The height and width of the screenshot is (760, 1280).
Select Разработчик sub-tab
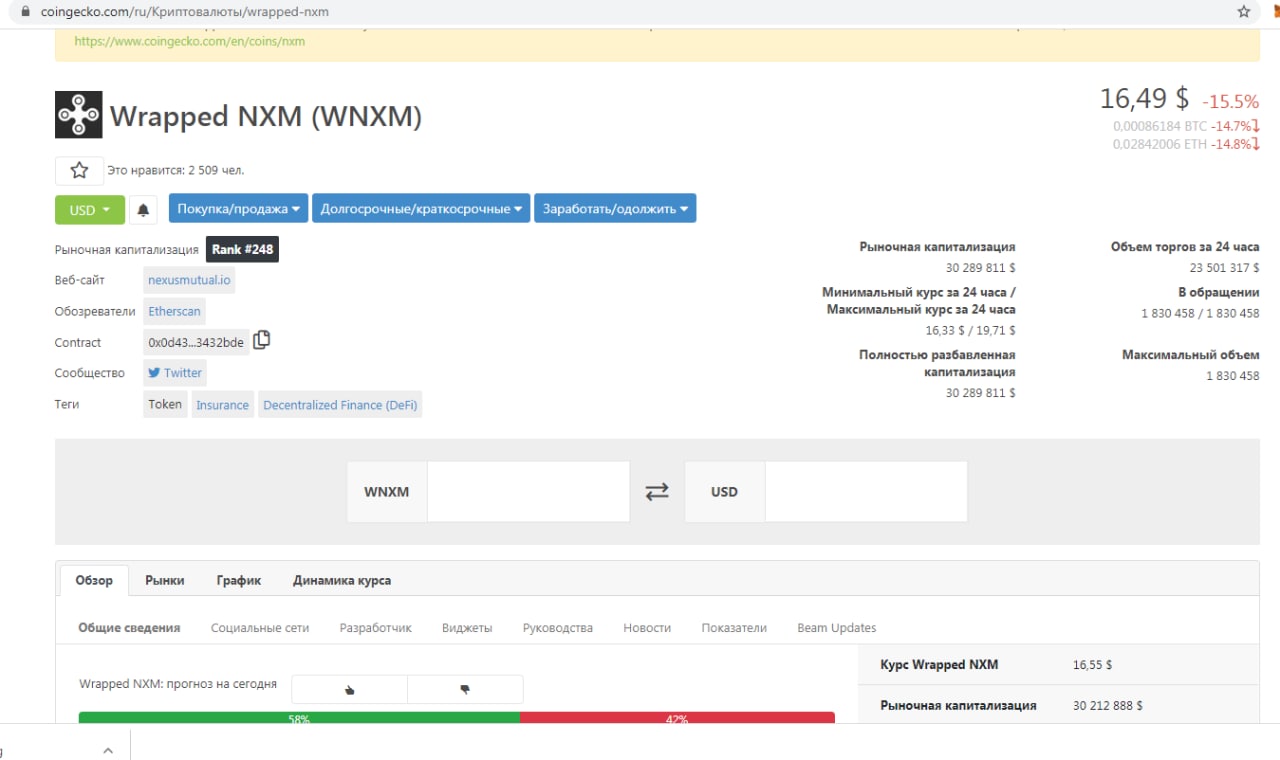click(376, 628)
